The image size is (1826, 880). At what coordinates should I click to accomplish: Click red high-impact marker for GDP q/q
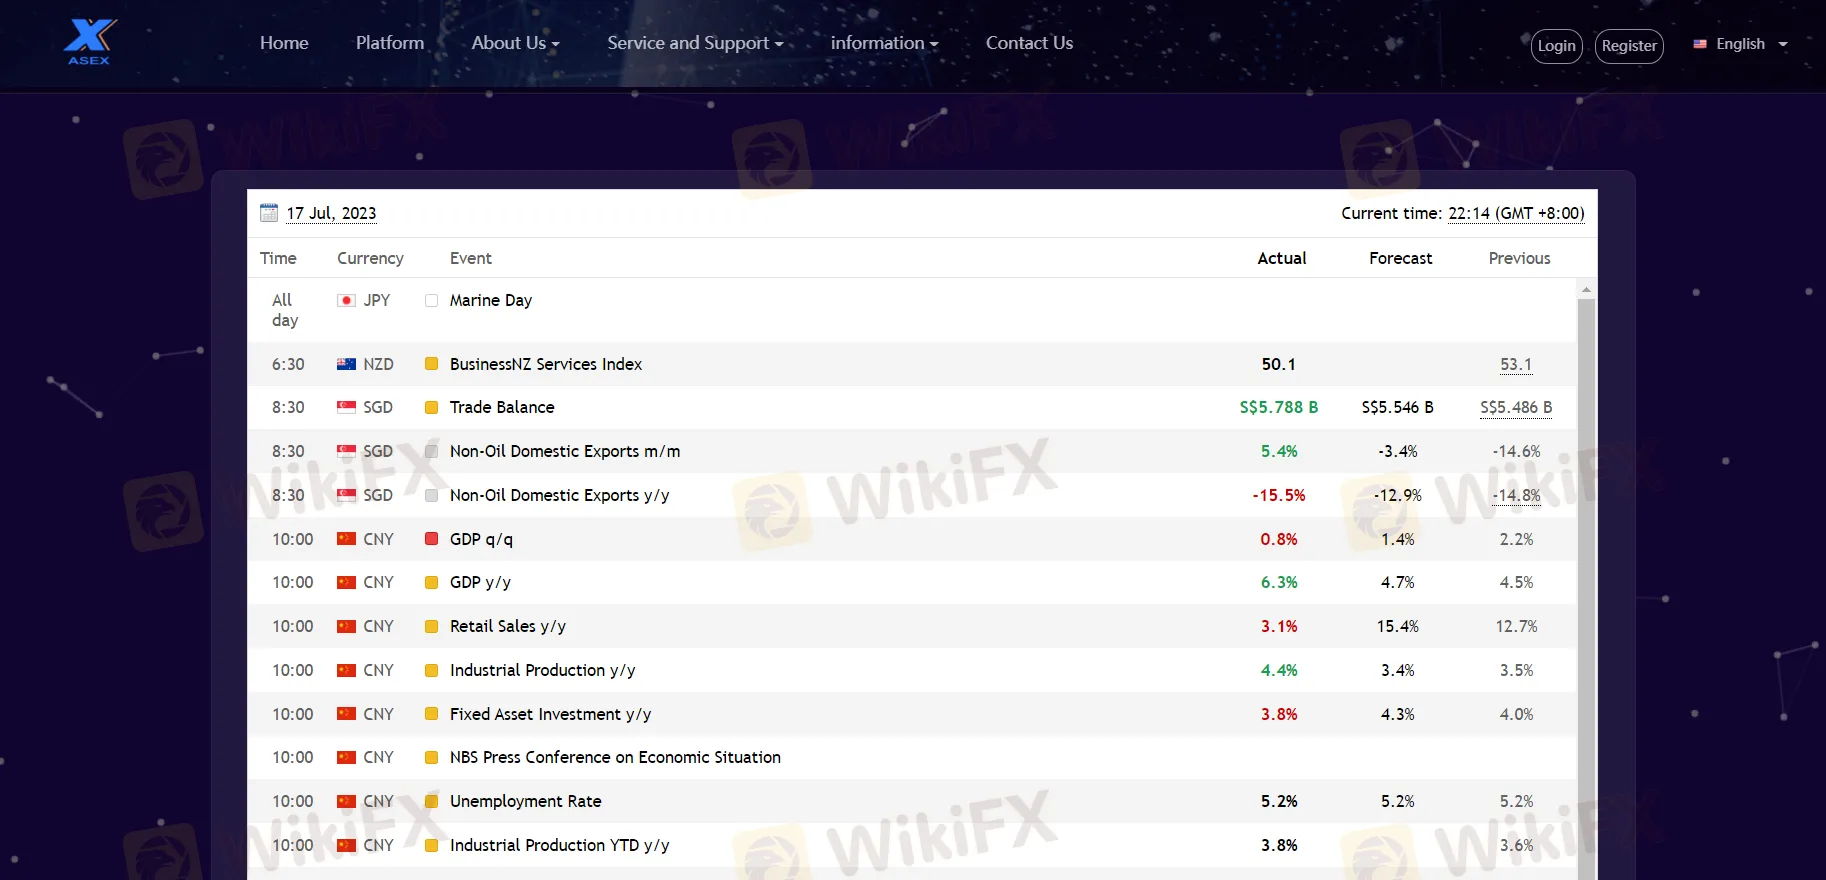pyautogui.click(x=432, y=539)
